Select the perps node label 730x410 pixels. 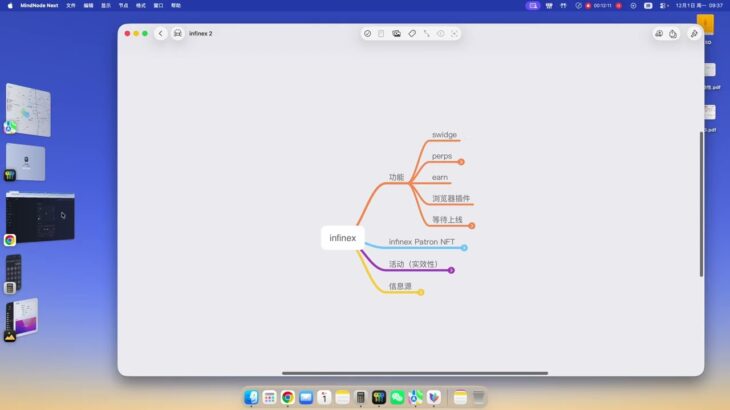coord(442,156)
